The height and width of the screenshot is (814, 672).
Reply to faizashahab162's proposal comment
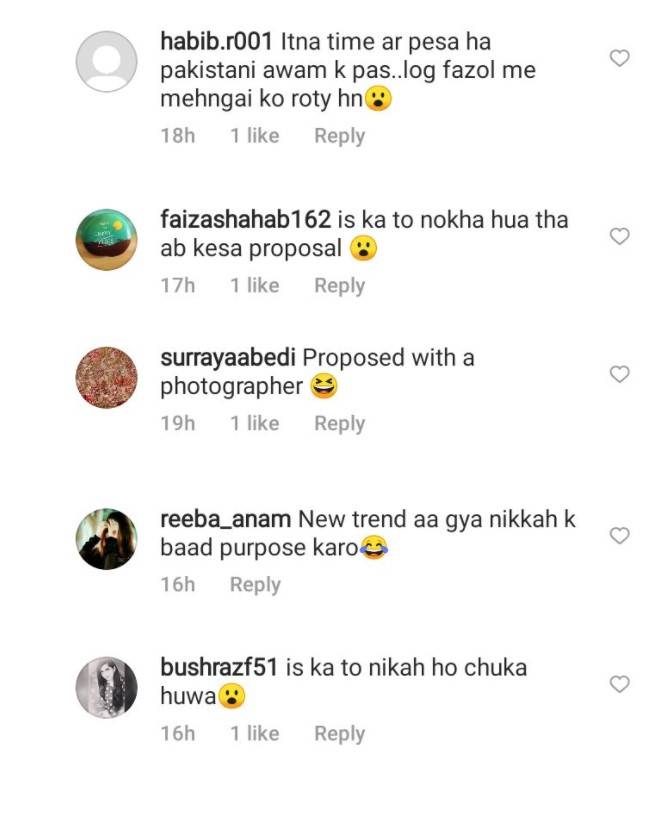click(x=340, y=286)
